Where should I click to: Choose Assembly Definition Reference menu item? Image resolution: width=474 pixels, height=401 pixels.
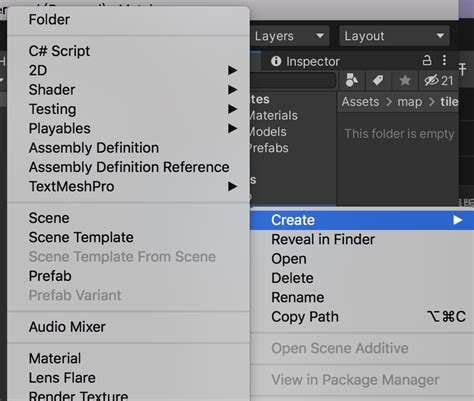click(128, 167)
